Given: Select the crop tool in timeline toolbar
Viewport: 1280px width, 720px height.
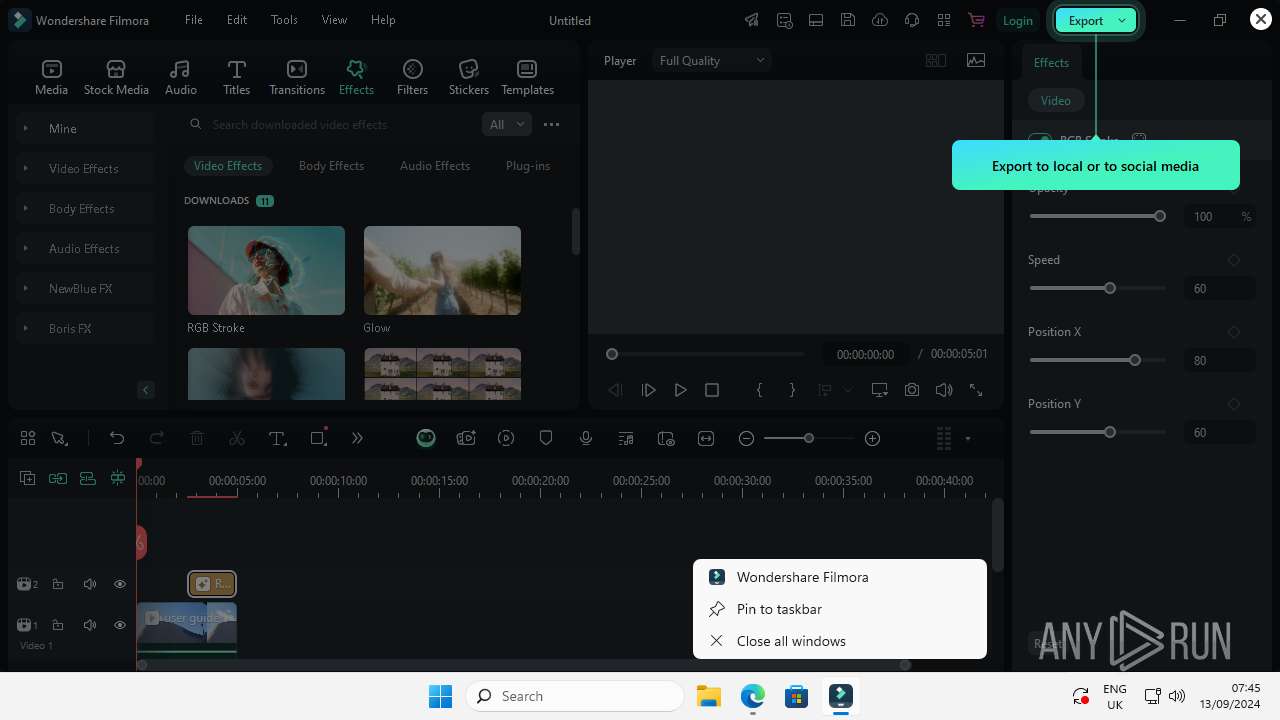Looking at the screenshot, I should [319, 438].
